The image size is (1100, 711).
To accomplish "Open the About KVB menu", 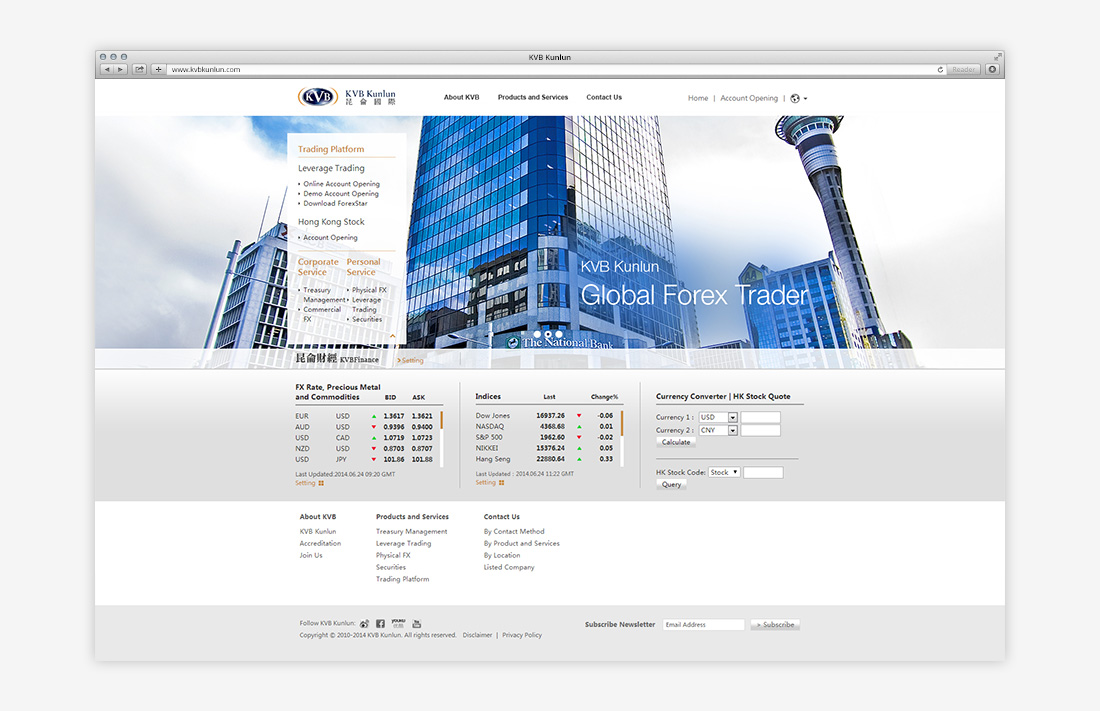I will tap(461, 98).
